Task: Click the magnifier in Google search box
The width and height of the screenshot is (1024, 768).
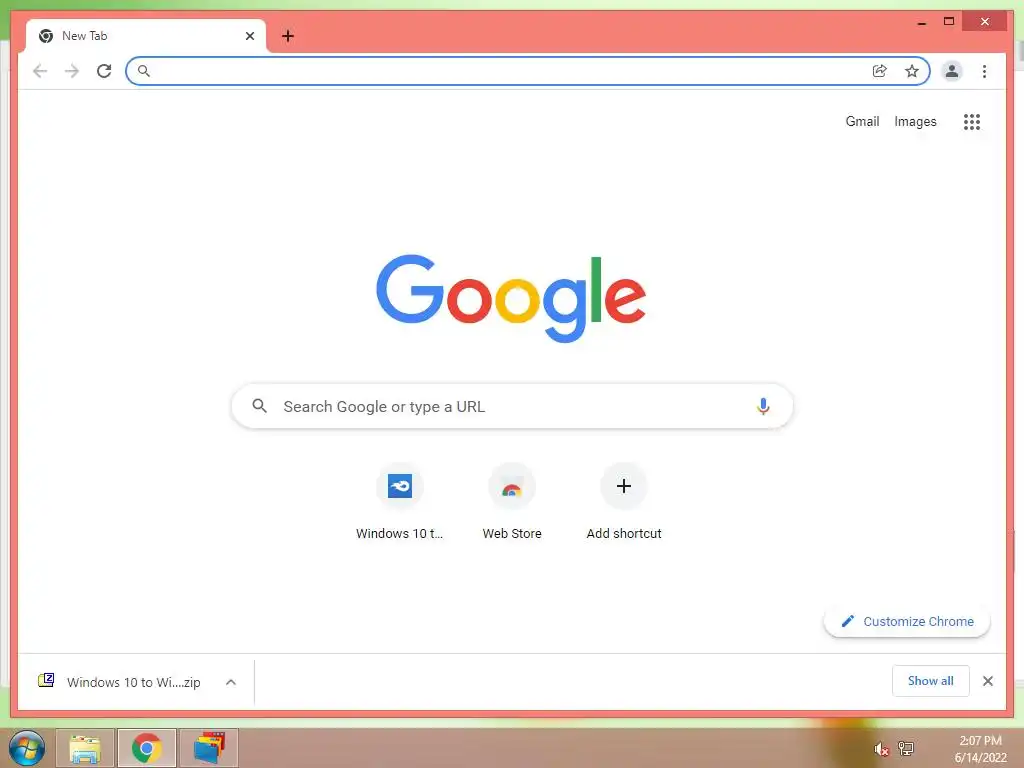Action: point(259,406)
